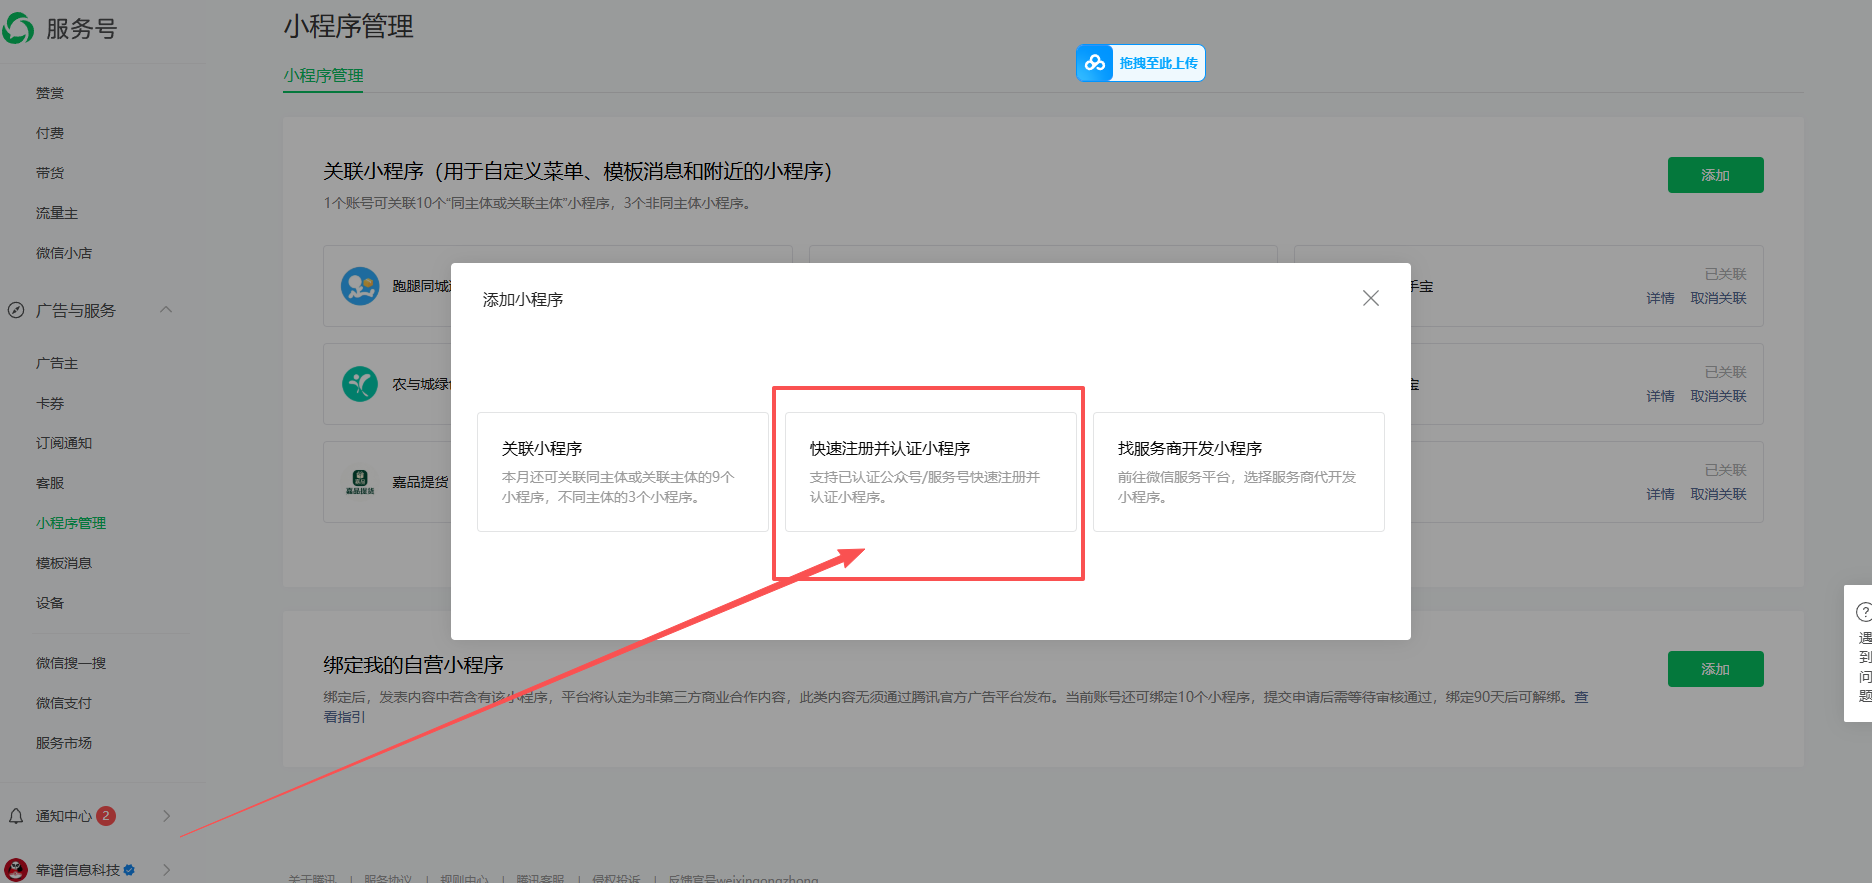This screenshot has width=1872, height=883.
Task: Click the compass icon beside 广告与服务
Action: click(16, 310)
